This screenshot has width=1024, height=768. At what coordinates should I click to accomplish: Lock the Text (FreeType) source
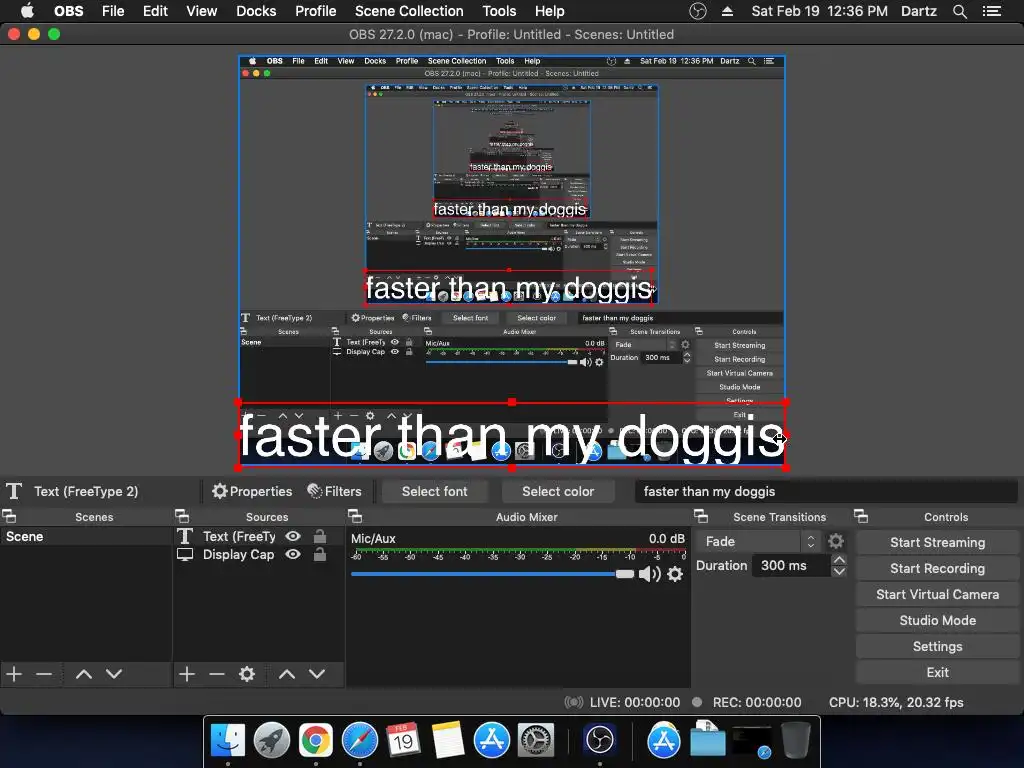point(320,536)
